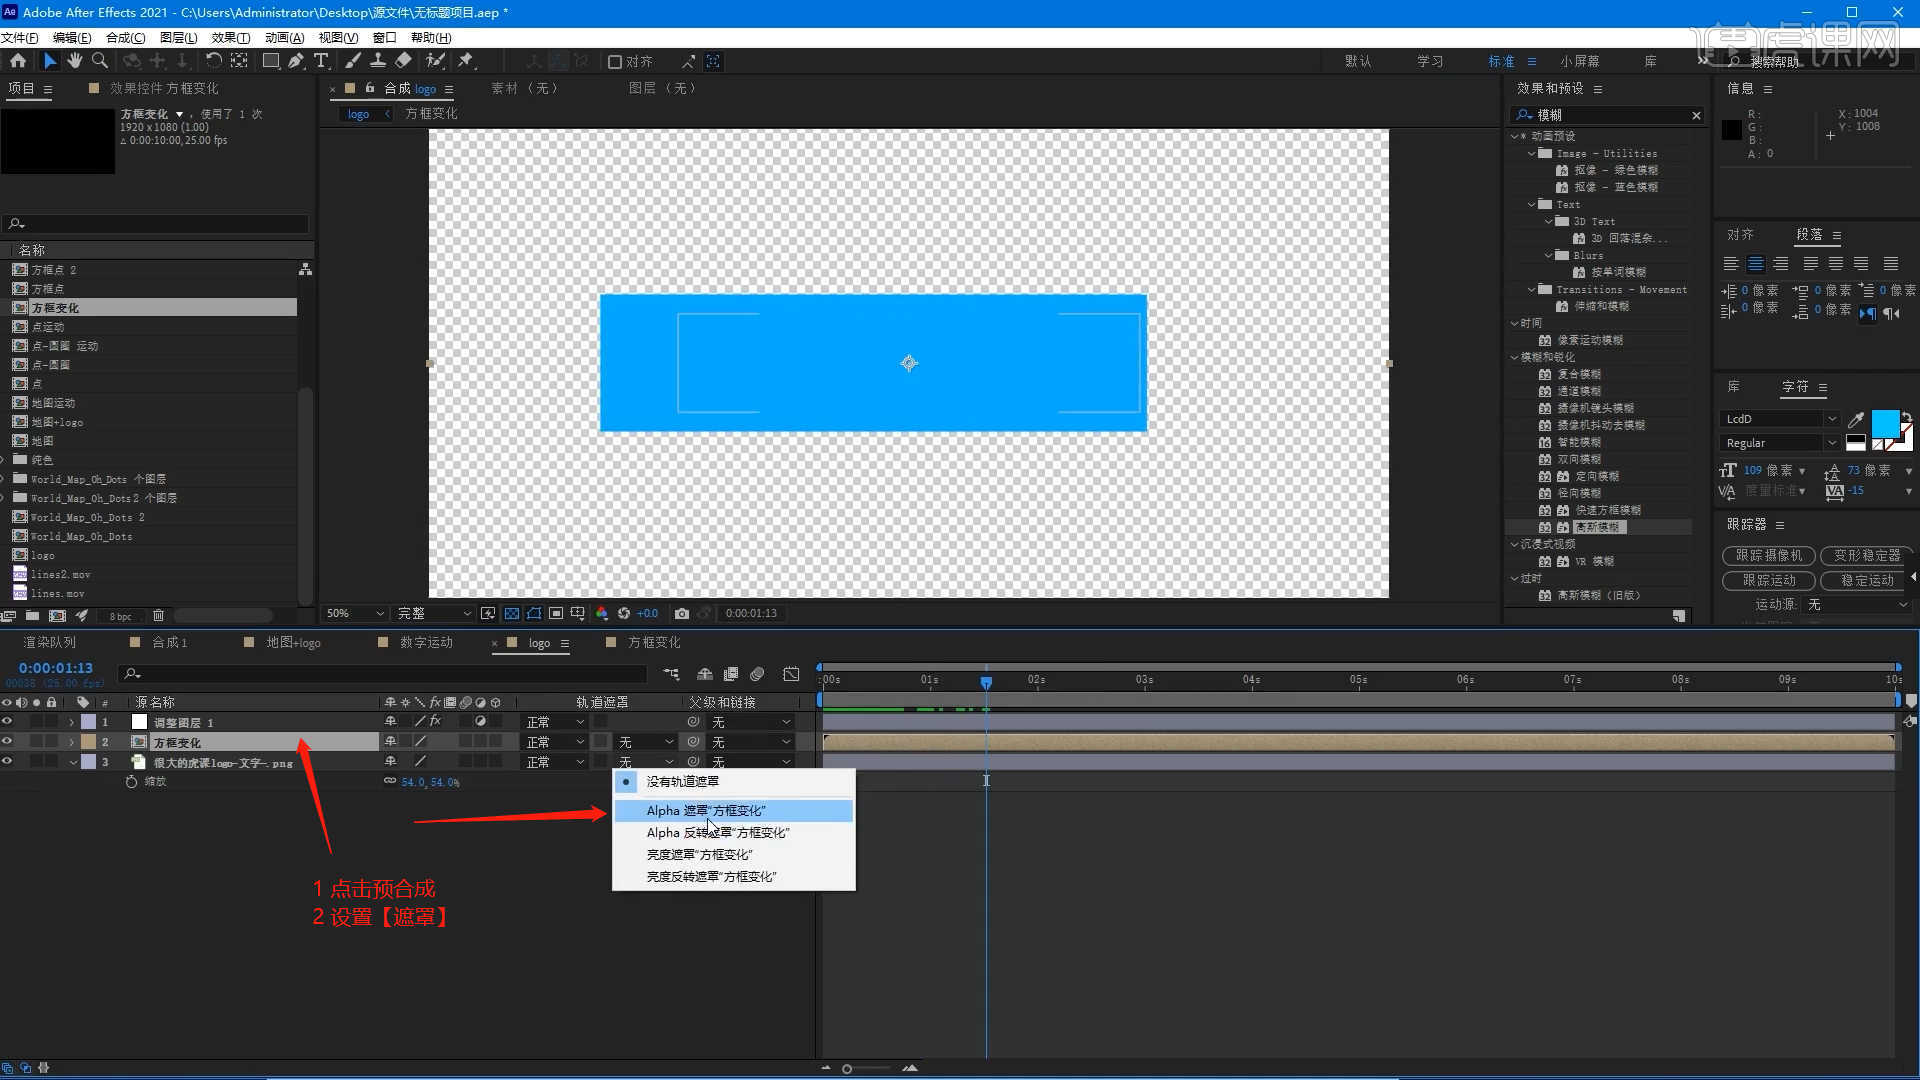Select the Puppet Pin tool
The width and height of the screenshot is (1920, 1080).
[466, 61]
